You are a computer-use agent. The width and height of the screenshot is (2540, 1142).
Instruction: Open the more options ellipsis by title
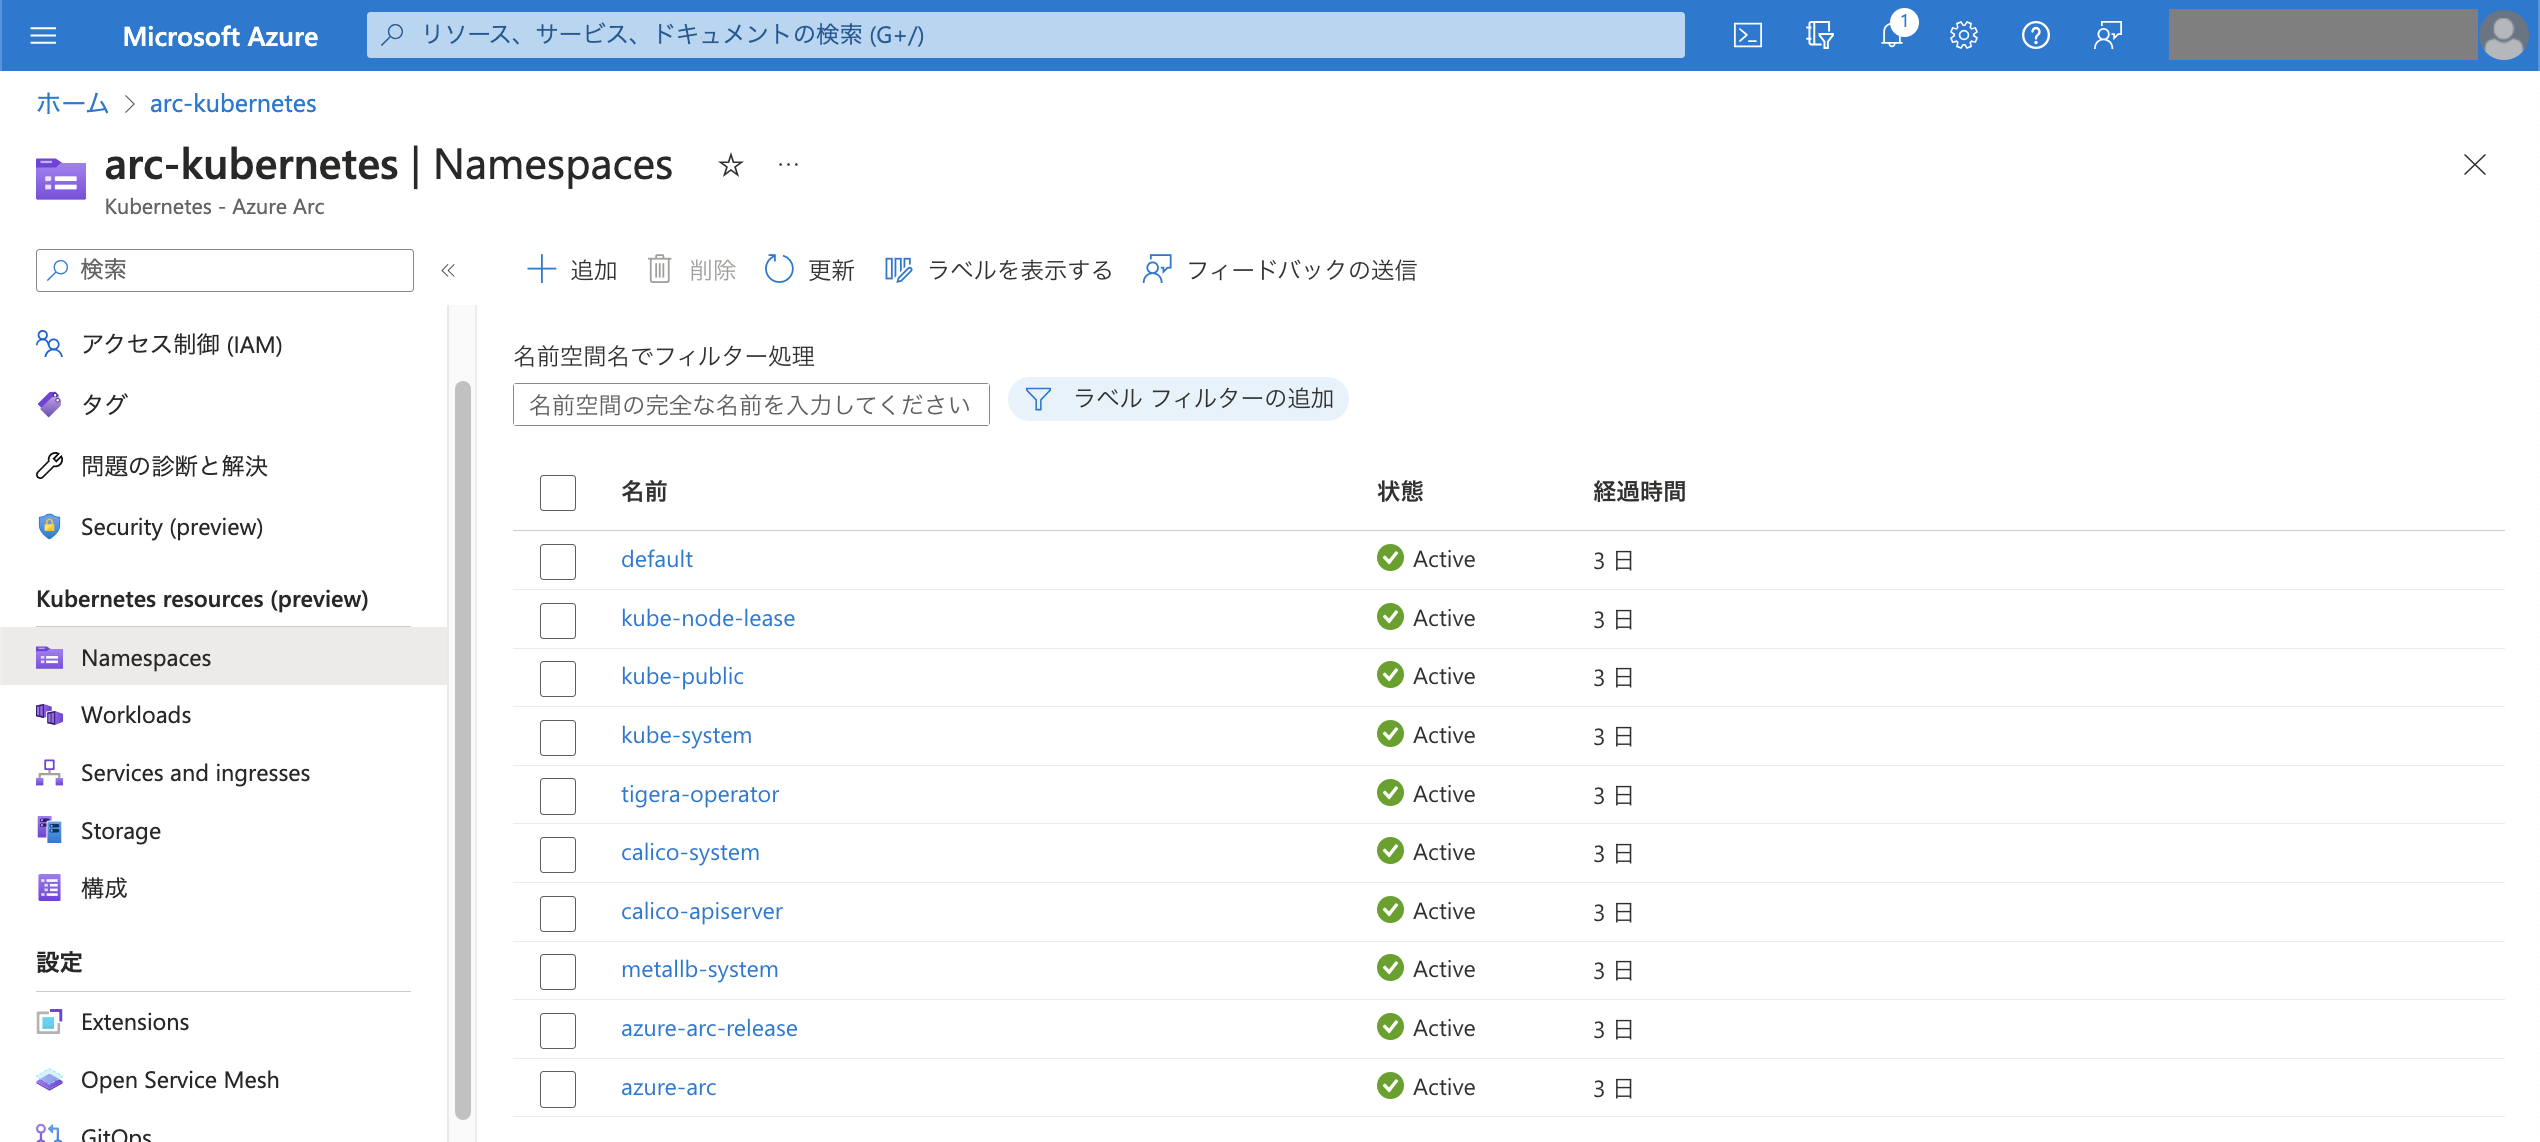click(788, 165)
